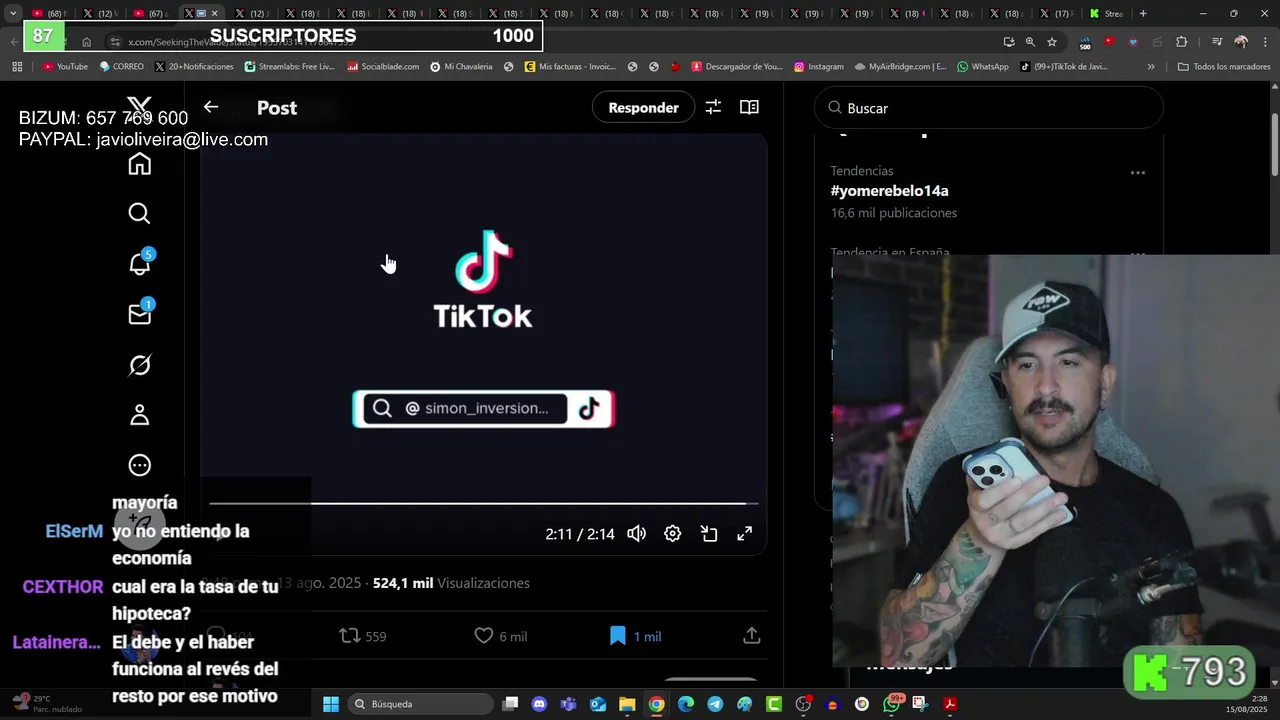Open Chrome extensions puzzle icon
Screen dimensions: 1280x720
(x=1182, y=42)
